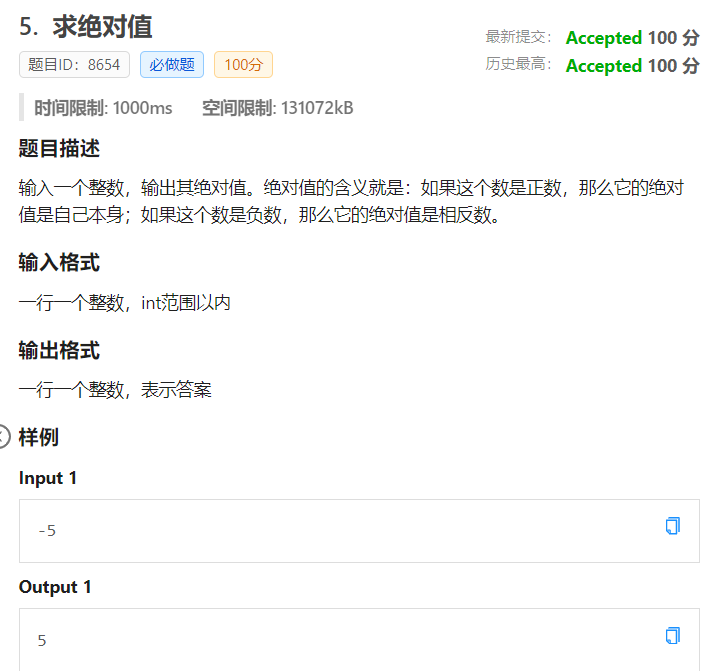The image size is (709, 671).
Task: Copy the Output 1 sample text
Action: coord(673,635)
